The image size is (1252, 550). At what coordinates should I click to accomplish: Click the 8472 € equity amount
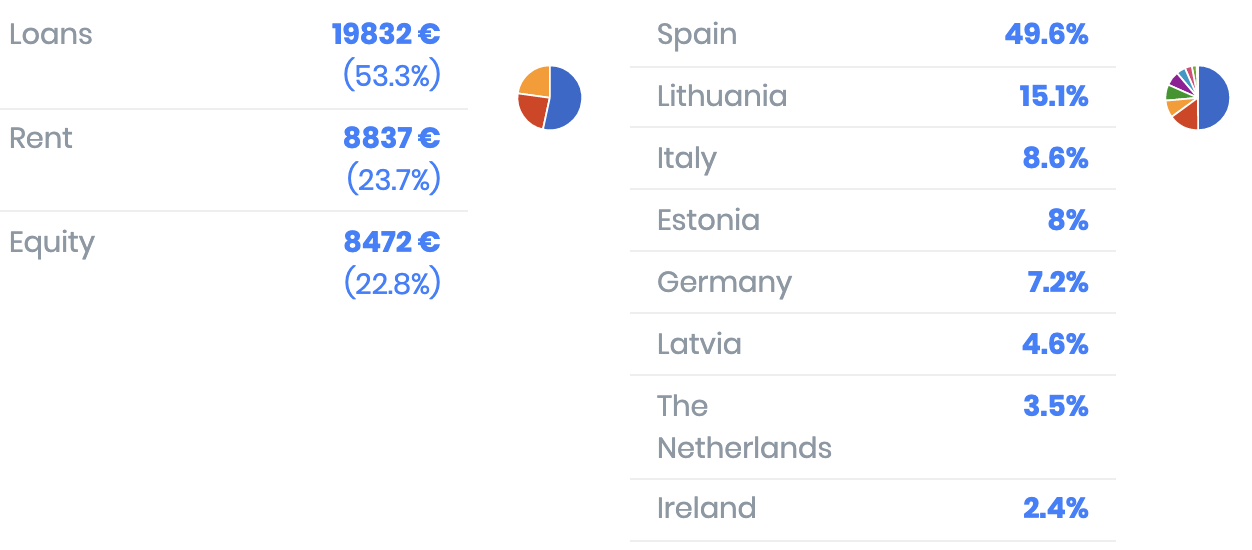tap(392, 242)
